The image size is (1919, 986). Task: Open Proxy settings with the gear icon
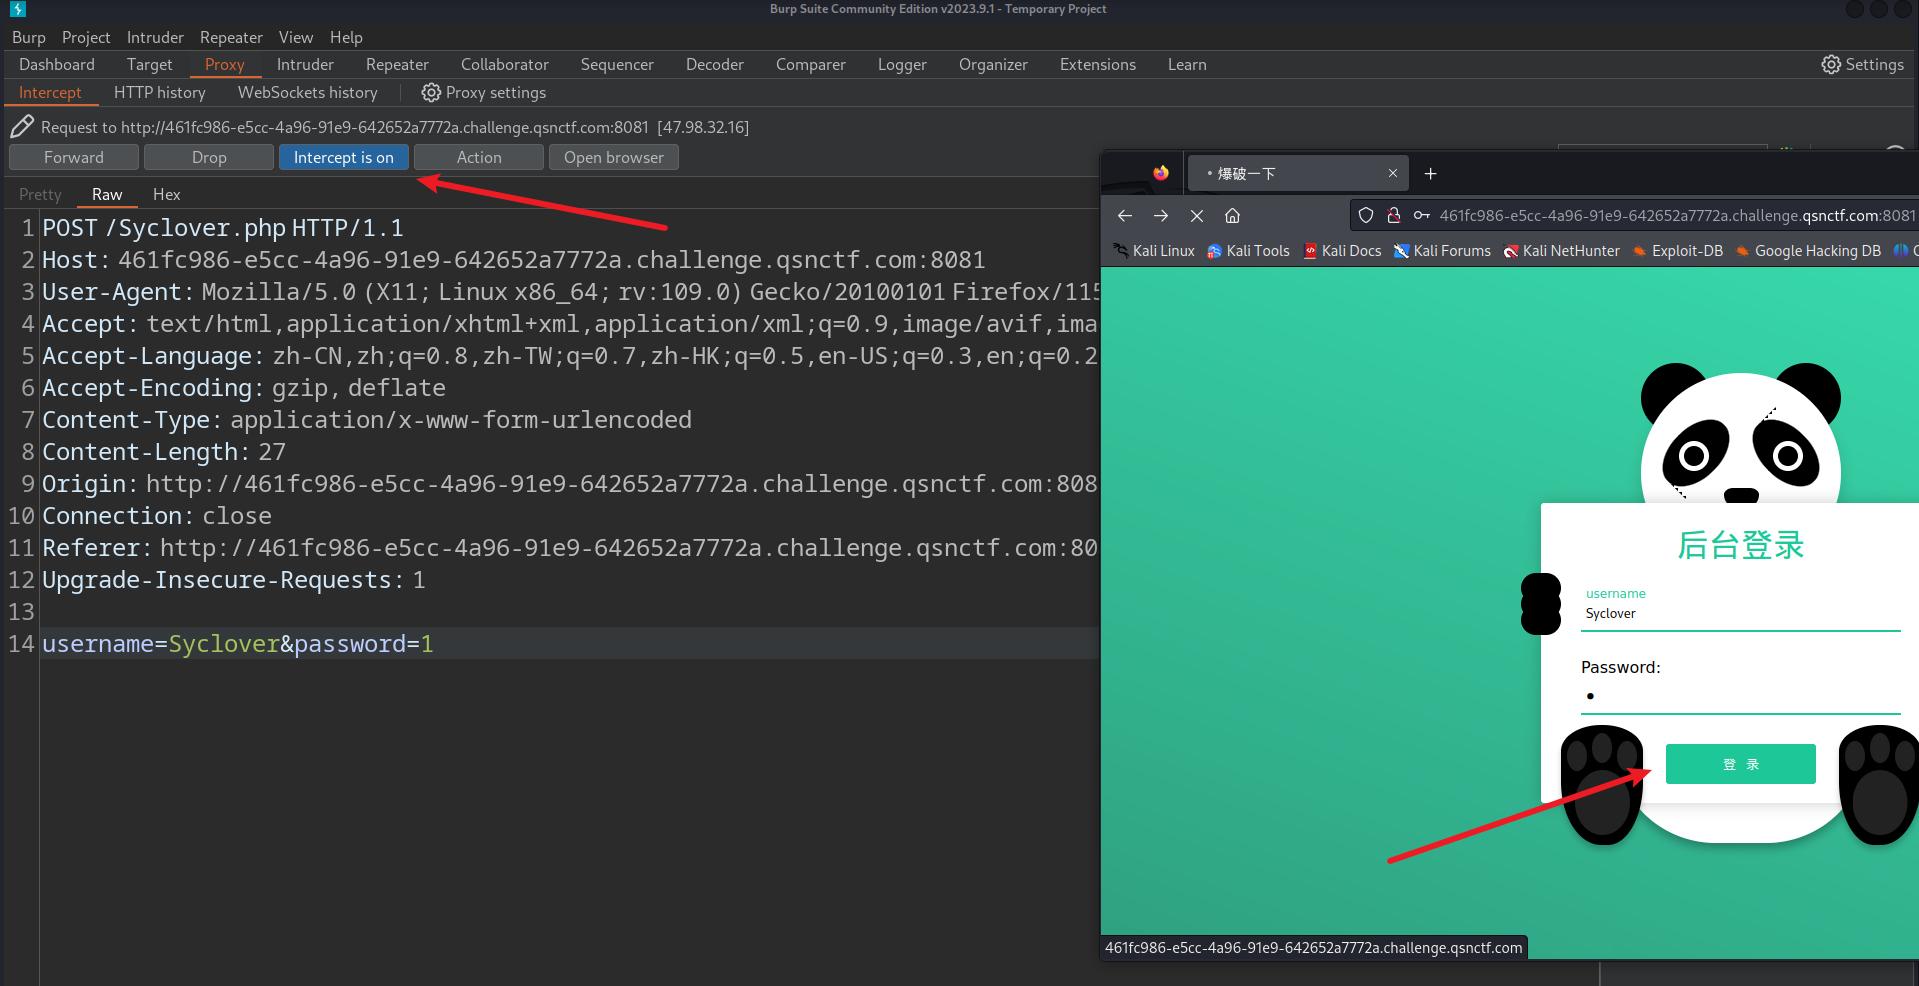coord(483,92)
